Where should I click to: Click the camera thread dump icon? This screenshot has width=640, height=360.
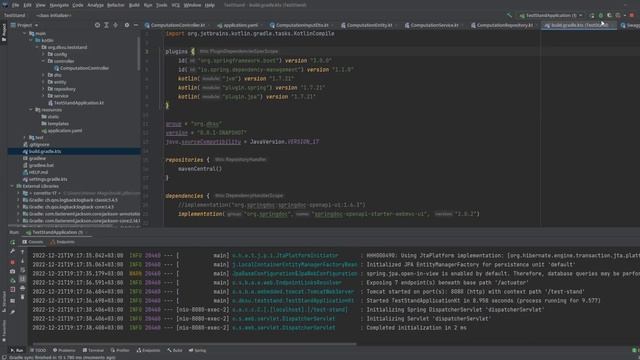click(x=13, y=271)
